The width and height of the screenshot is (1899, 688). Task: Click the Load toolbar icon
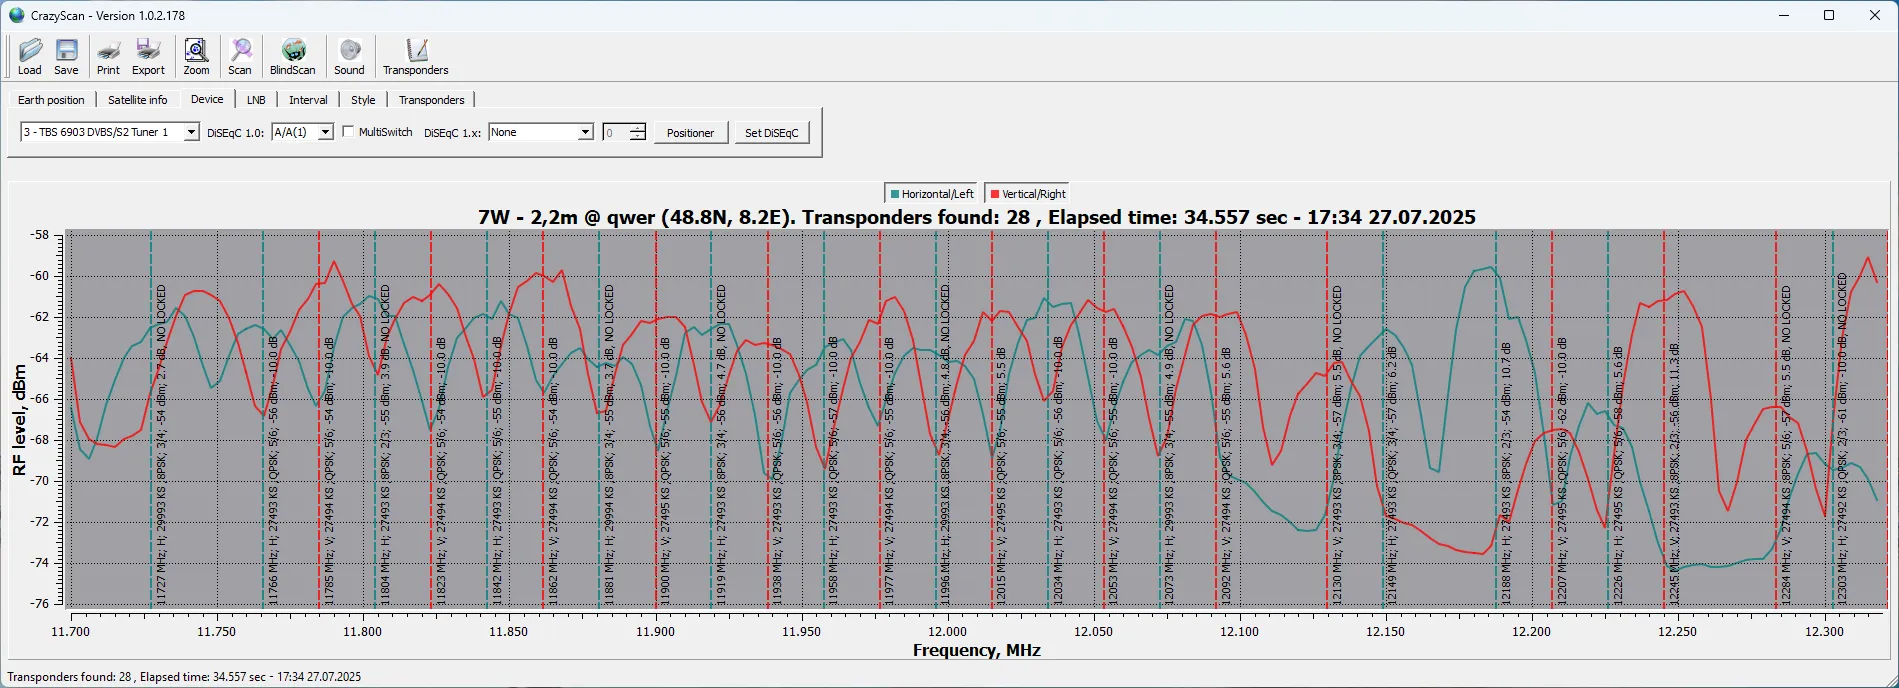click(x=30, y=56)
